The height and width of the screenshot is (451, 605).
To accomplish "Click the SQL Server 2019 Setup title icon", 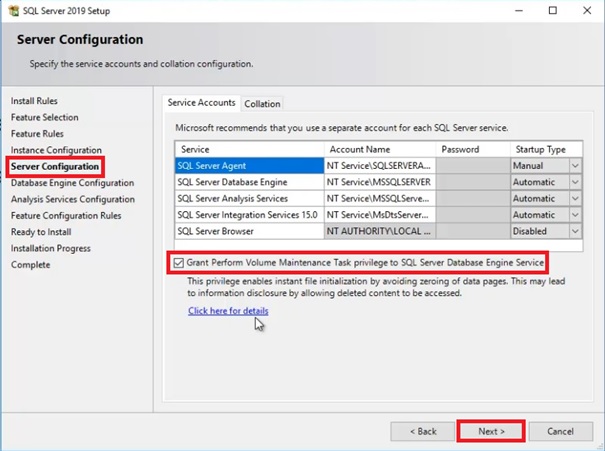I will pyautogui.click(x=13, y=10).
